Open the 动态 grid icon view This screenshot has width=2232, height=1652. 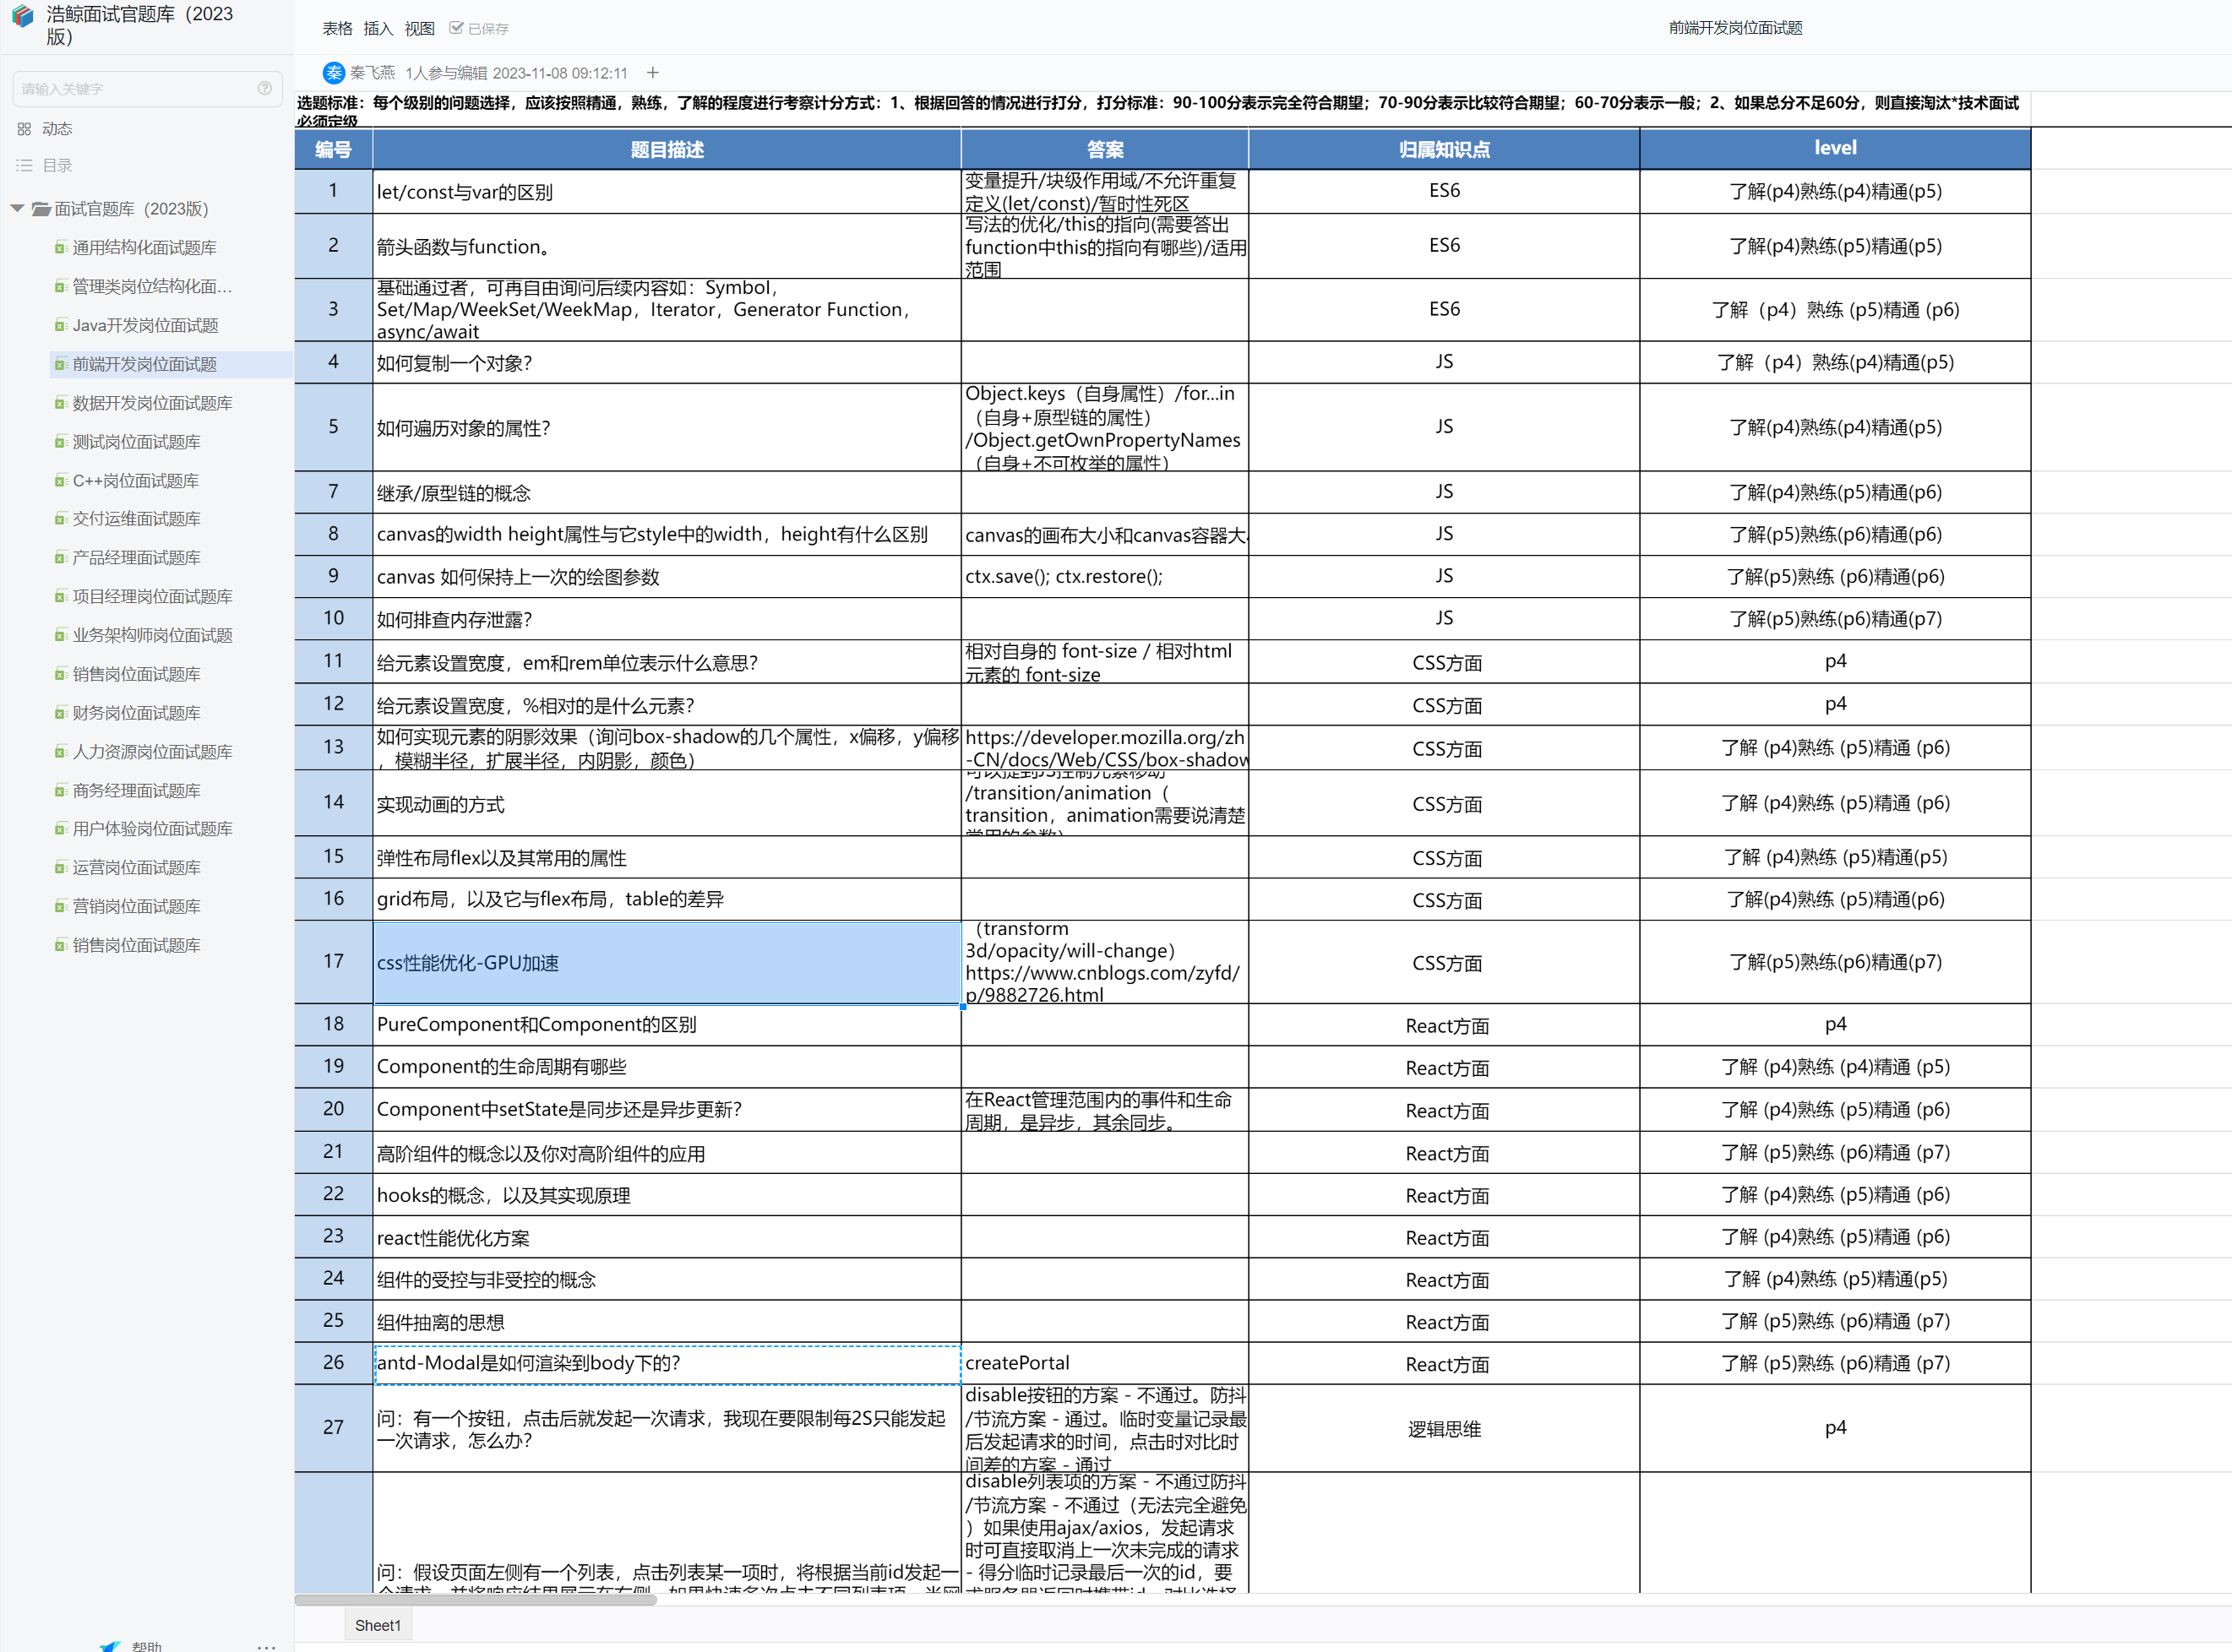[25, 129]
